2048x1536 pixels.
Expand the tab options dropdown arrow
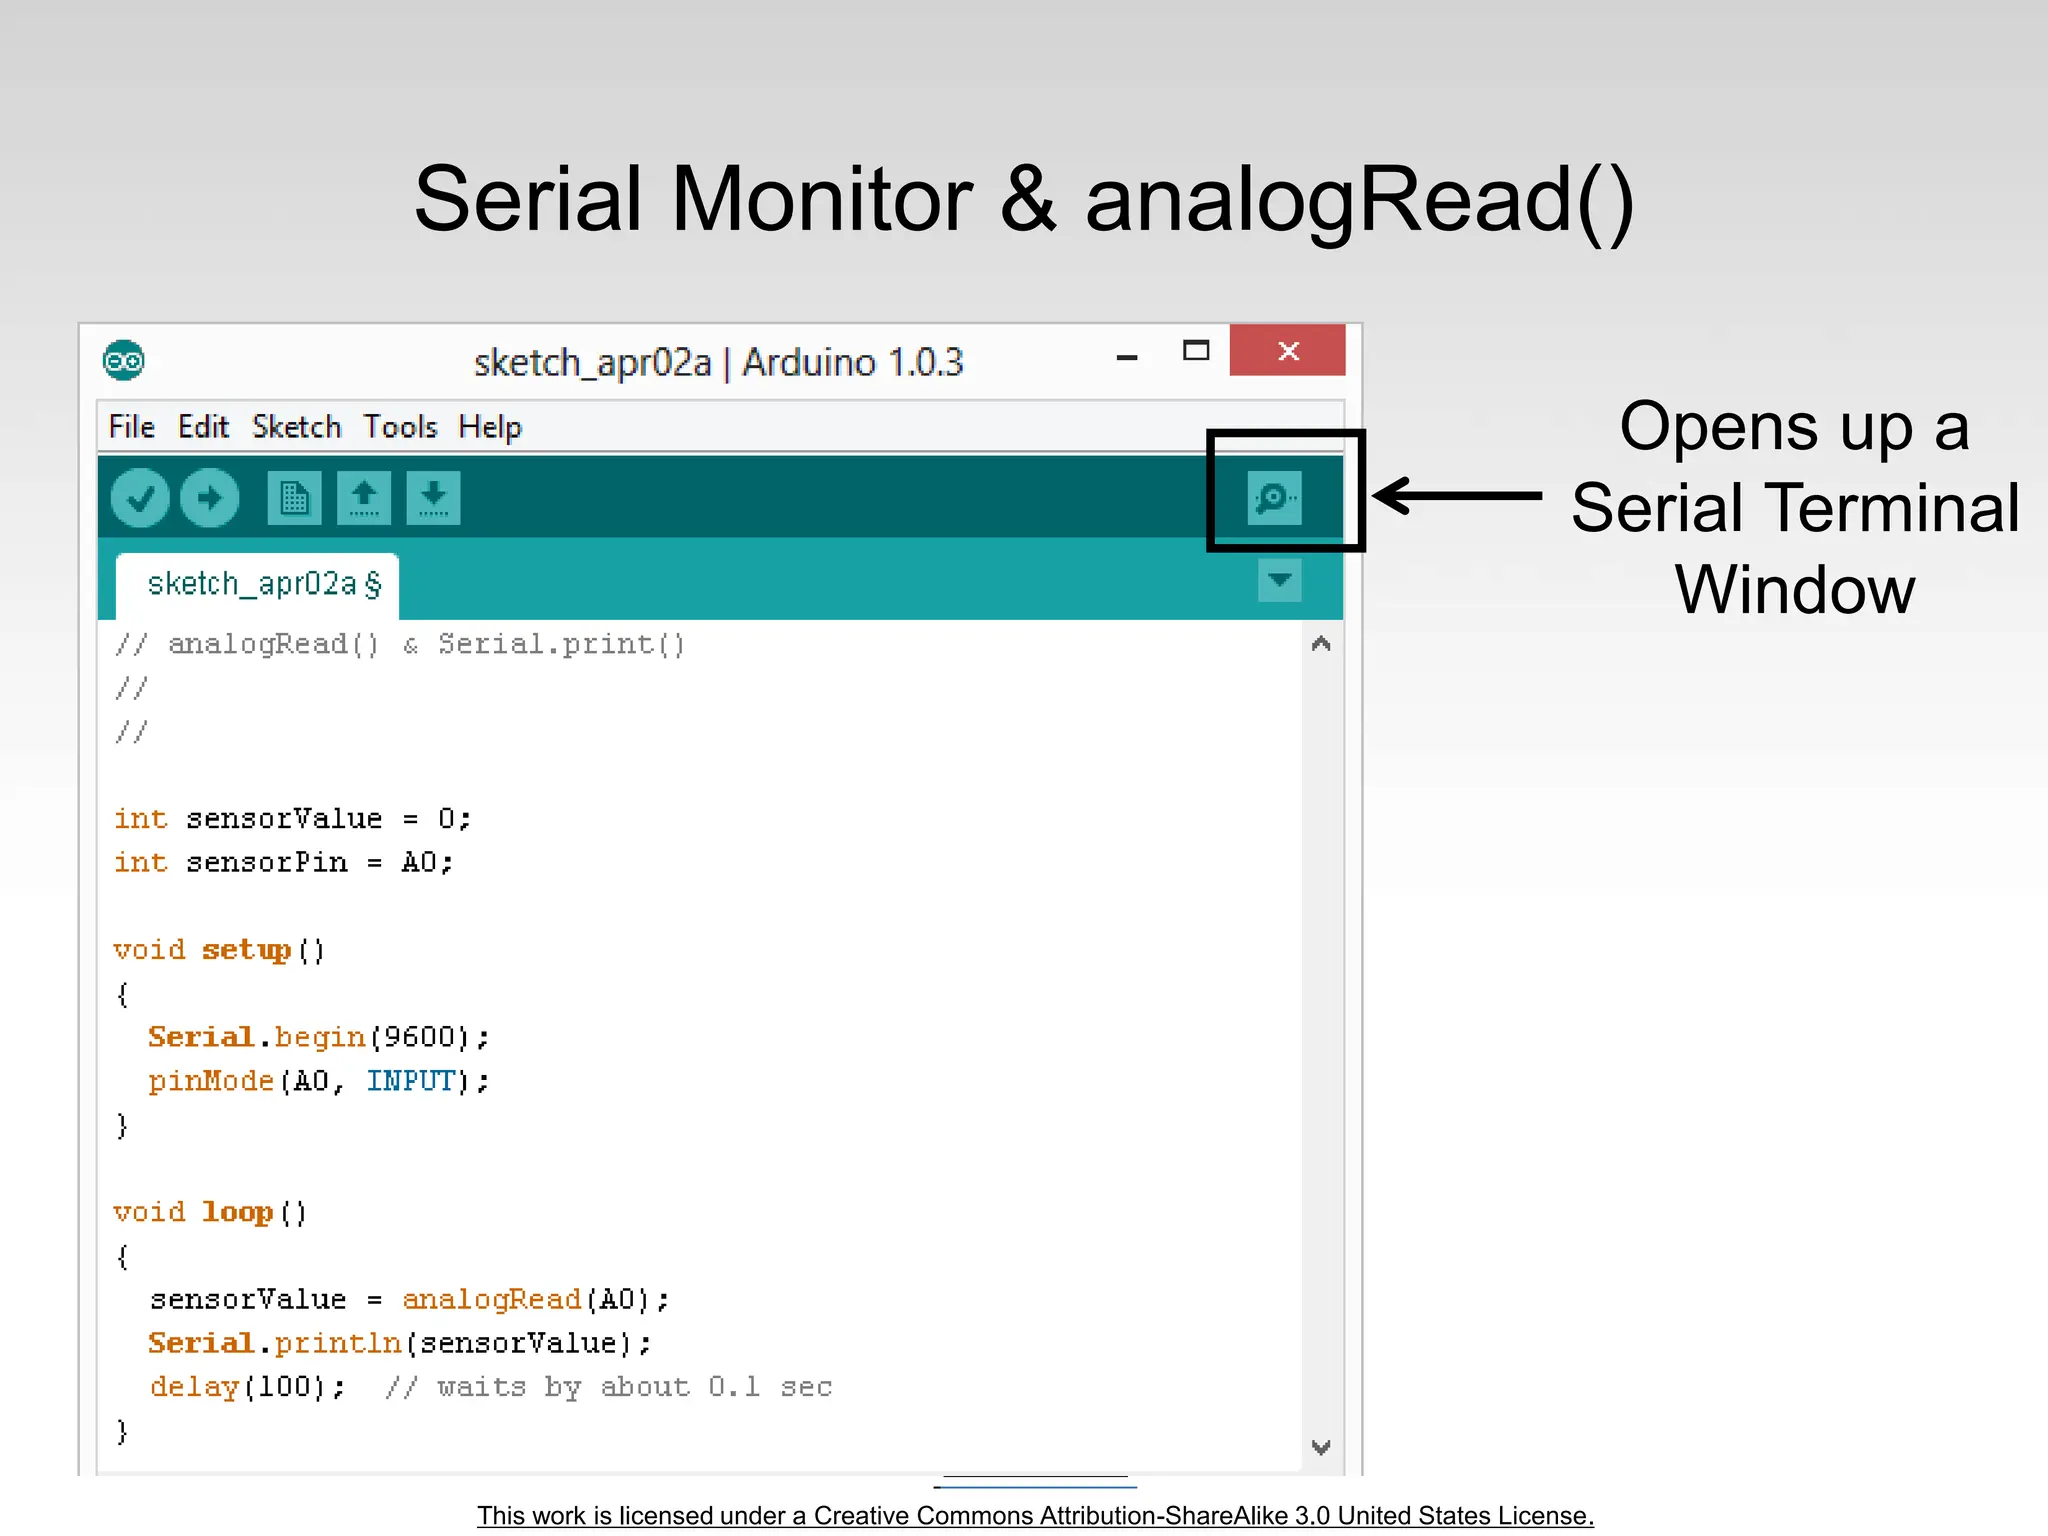click(x=1279, y=580)
